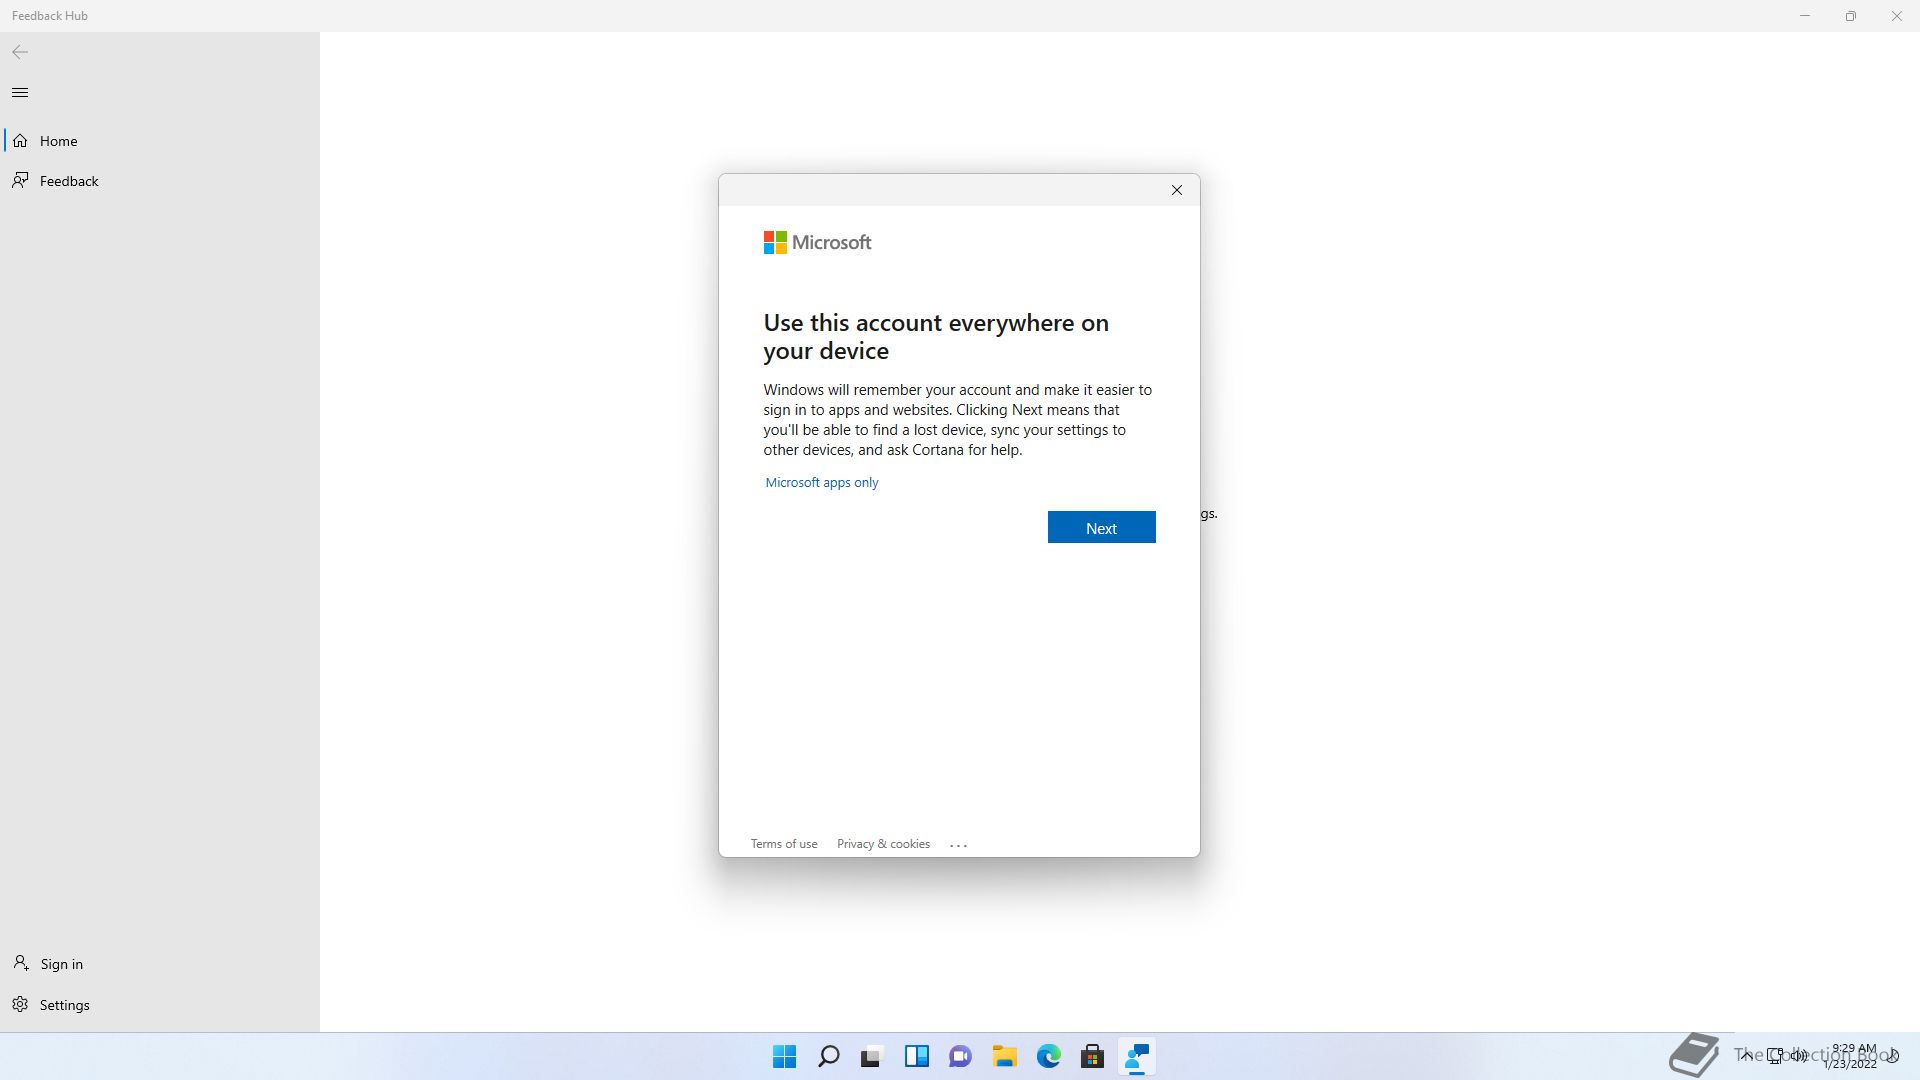Click the Feedback person icon in the sidebar

20,180
